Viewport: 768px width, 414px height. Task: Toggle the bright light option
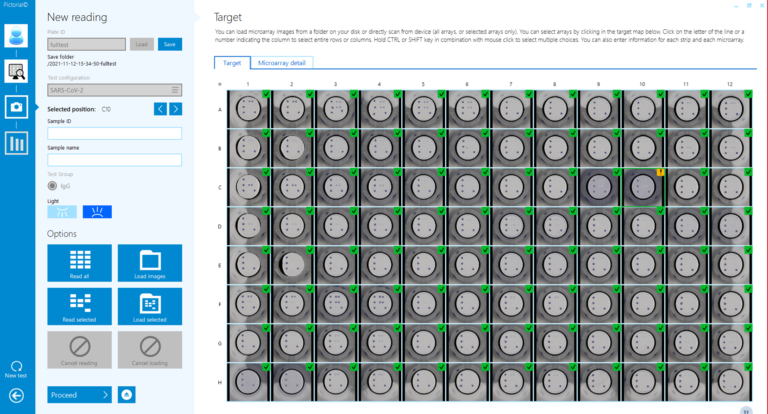click(x=97, y=212)
